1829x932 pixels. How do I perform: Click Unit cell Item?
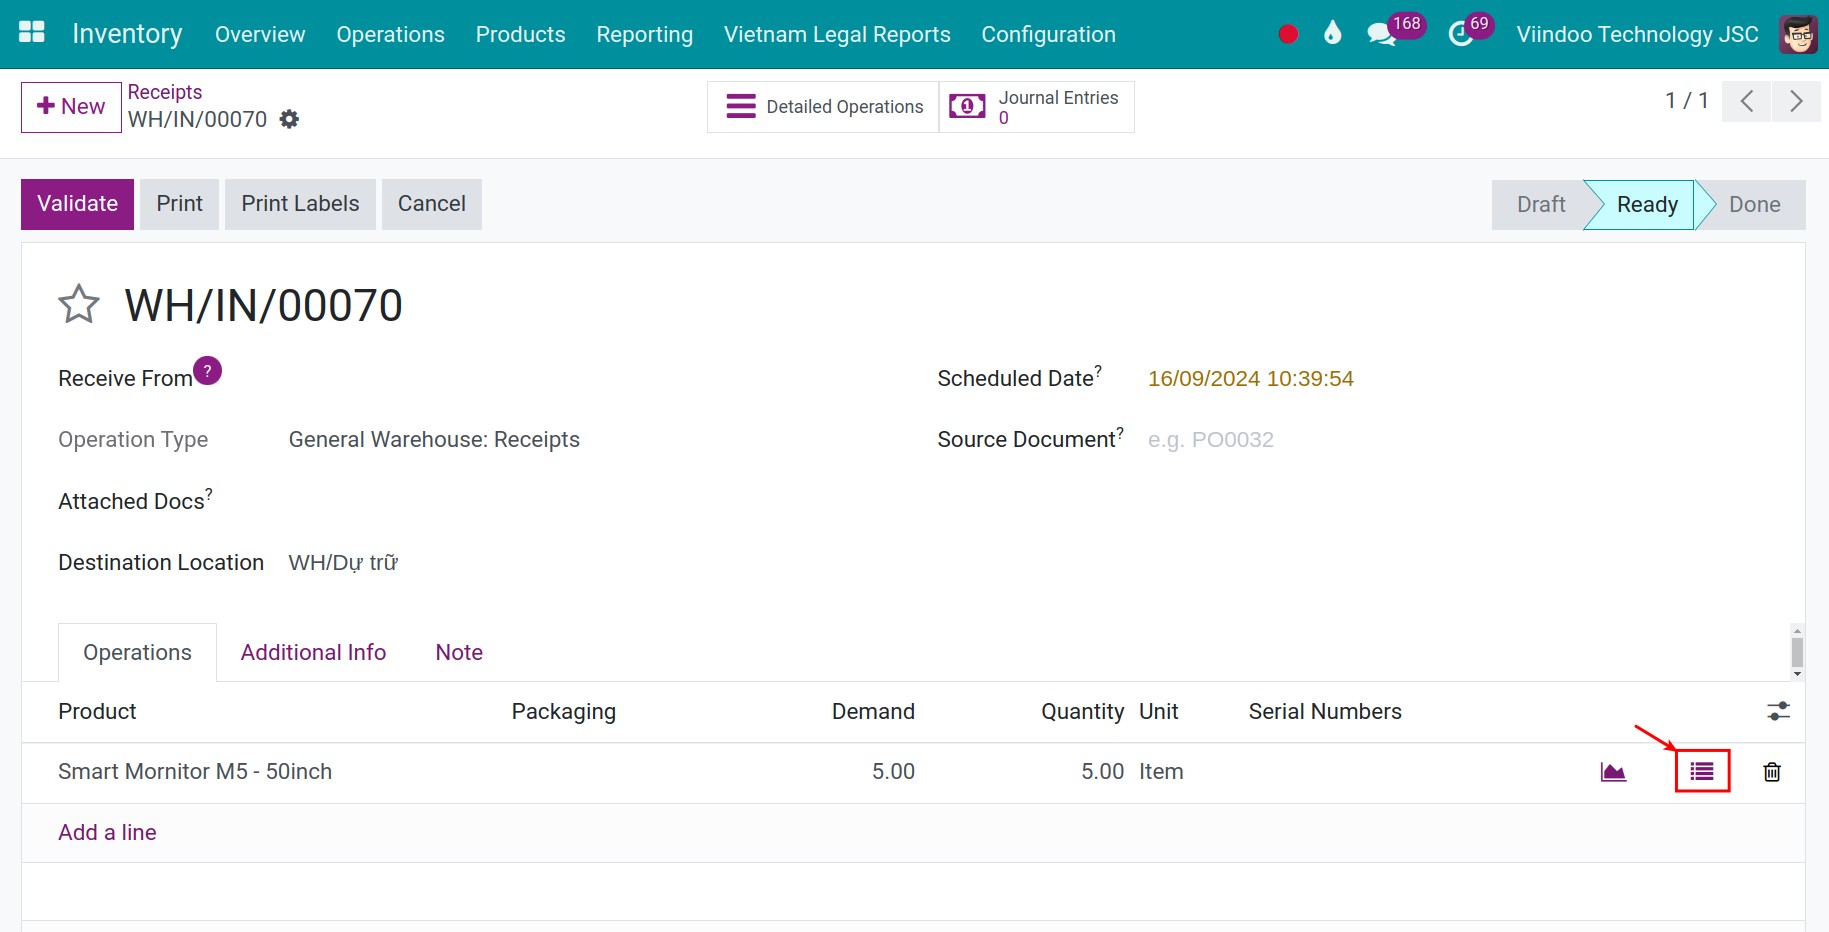click(1161, 772)
